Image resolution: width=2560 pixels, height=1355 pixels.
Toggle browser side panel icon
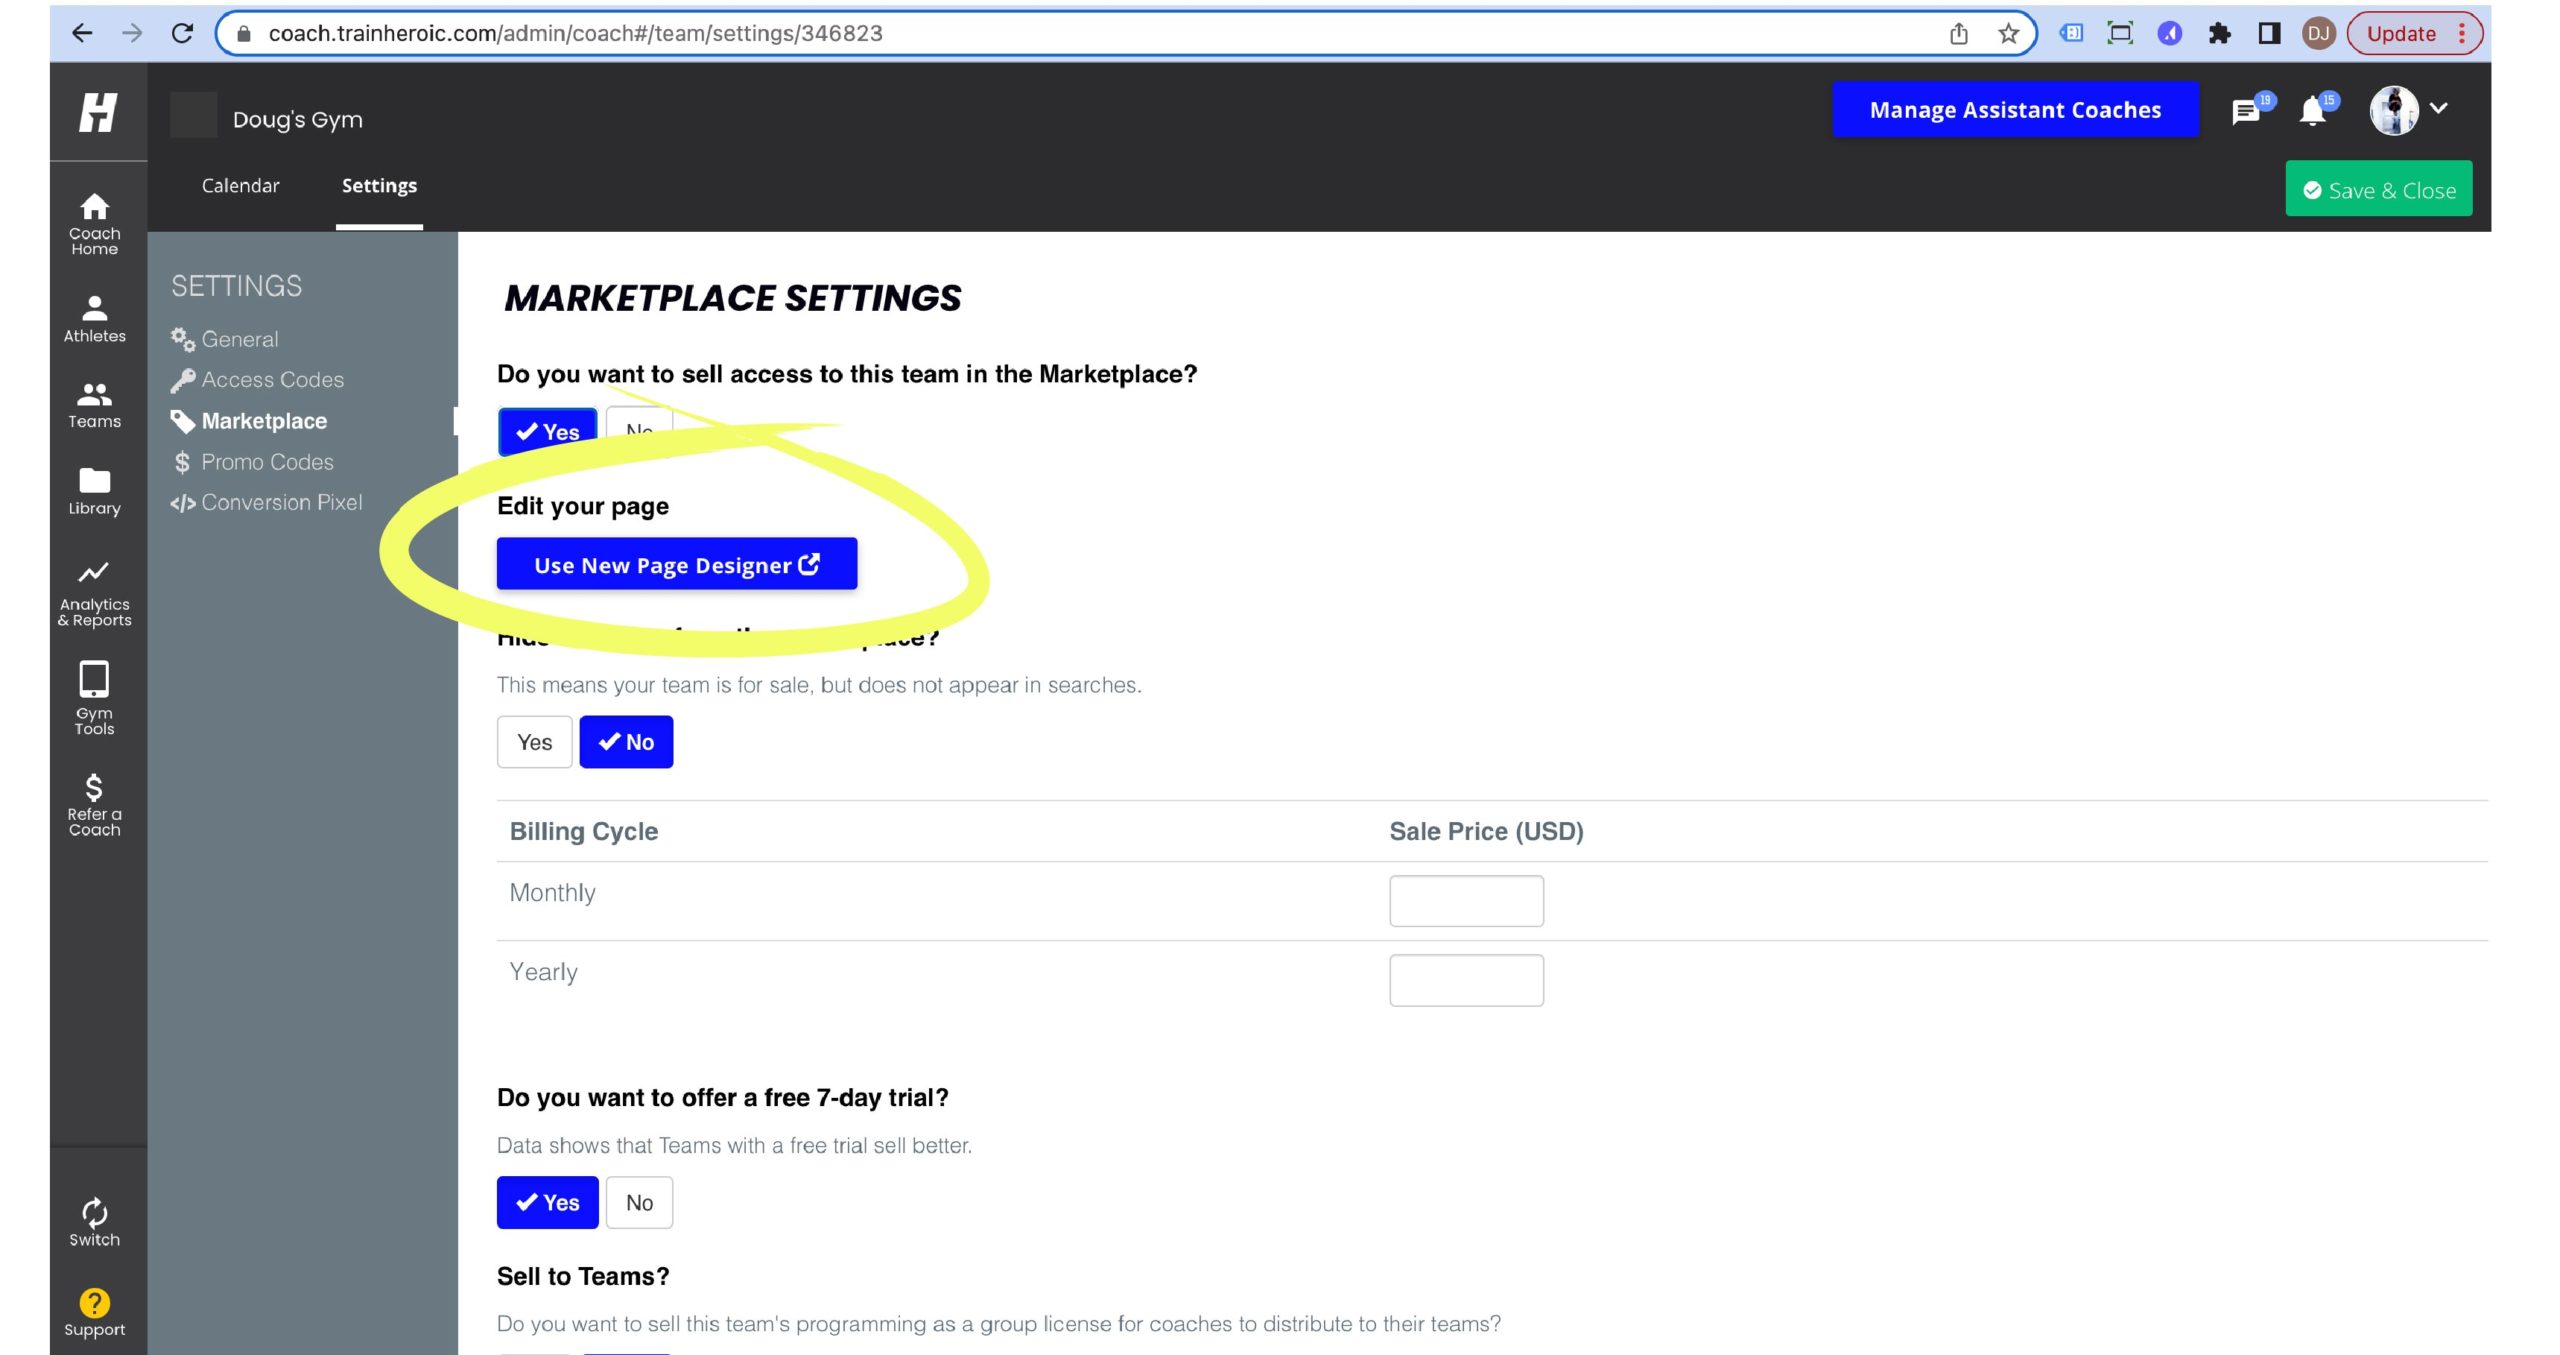click(x=2270, y=34)
